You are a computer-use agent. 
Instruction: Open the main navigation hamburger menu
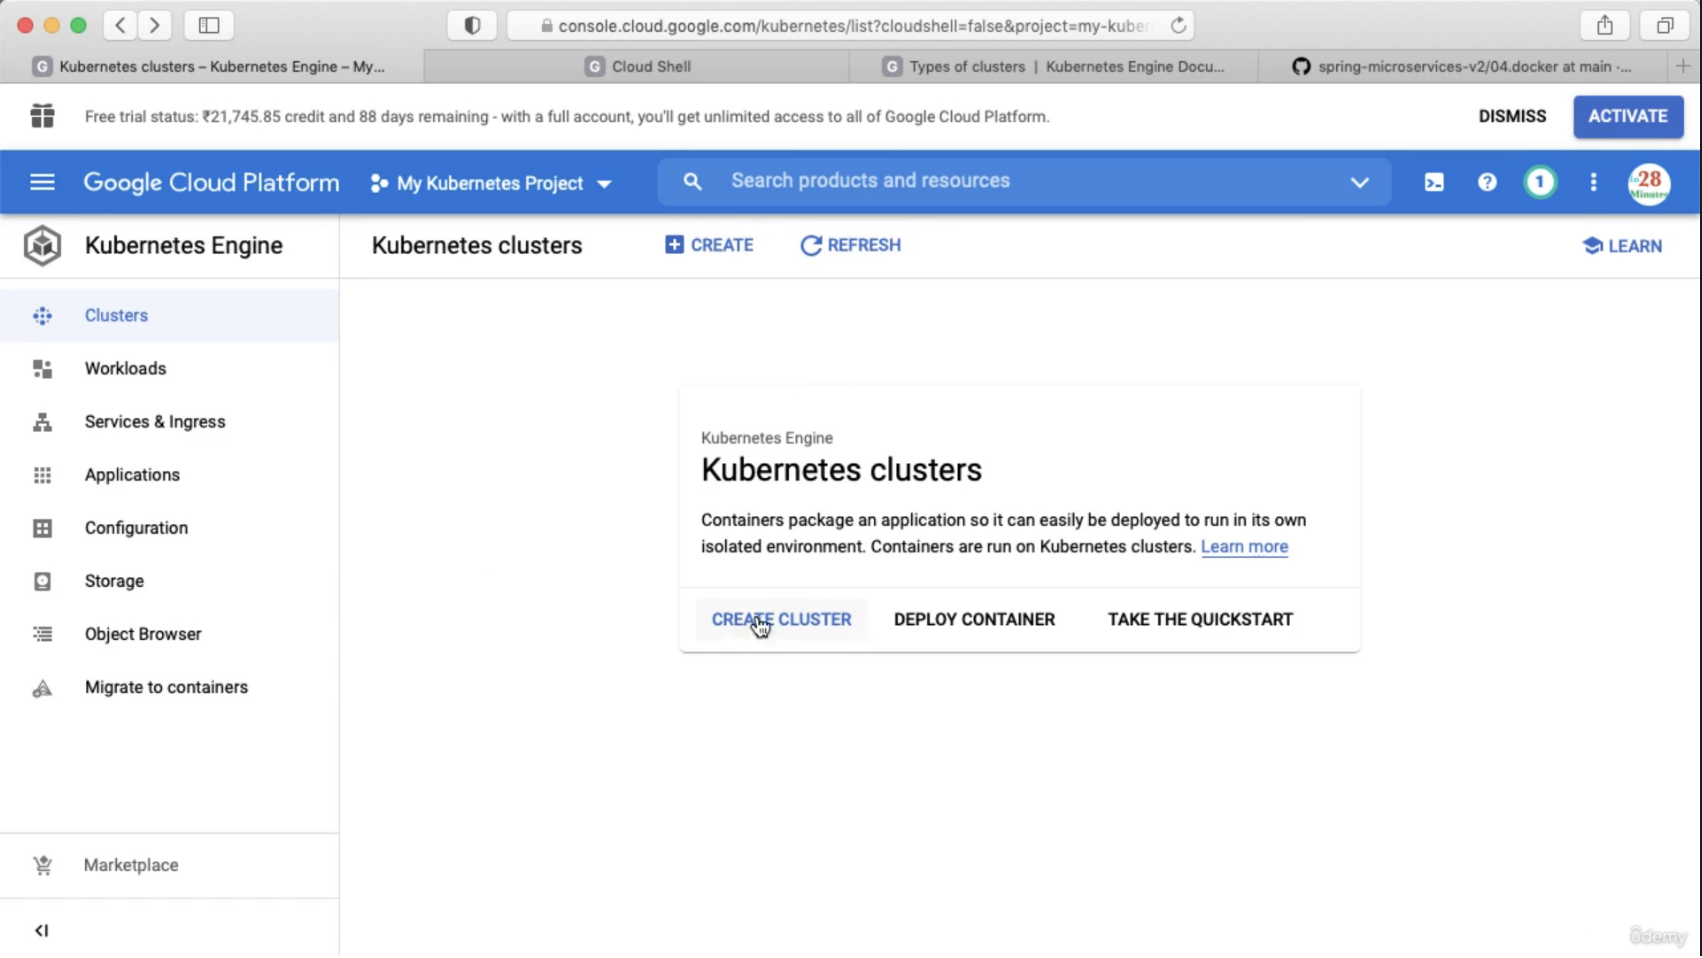pos(42,182)
